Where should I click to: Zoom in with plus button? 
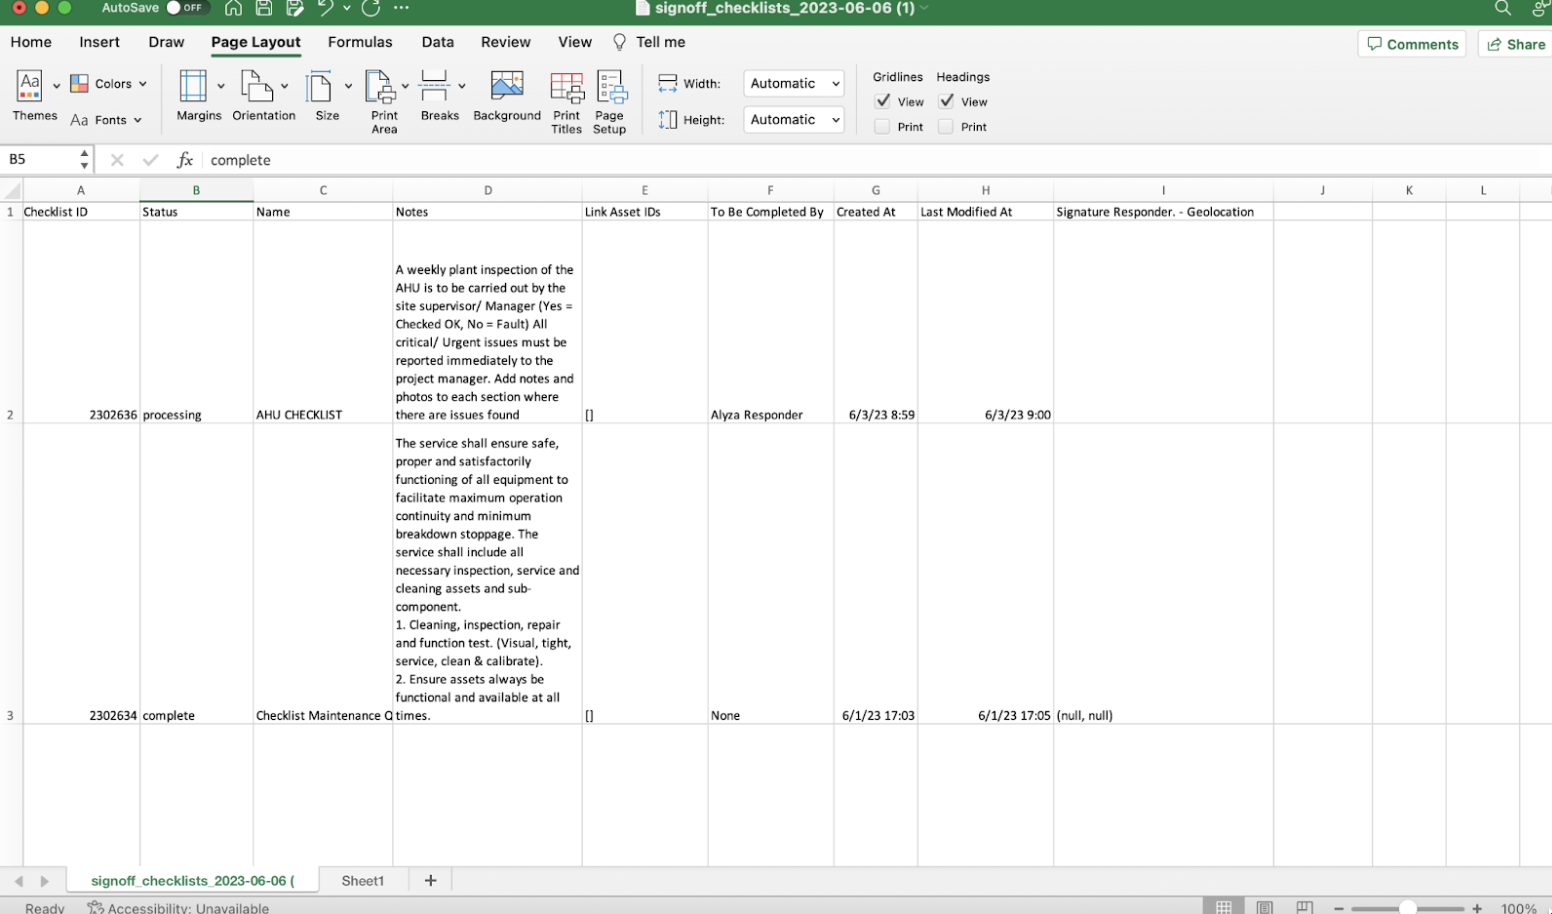click(x=1477, y=908)
